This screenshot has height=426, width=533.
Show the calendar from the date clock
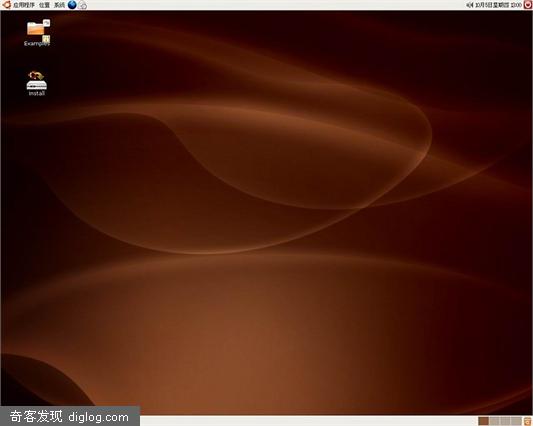pos(498,5)
